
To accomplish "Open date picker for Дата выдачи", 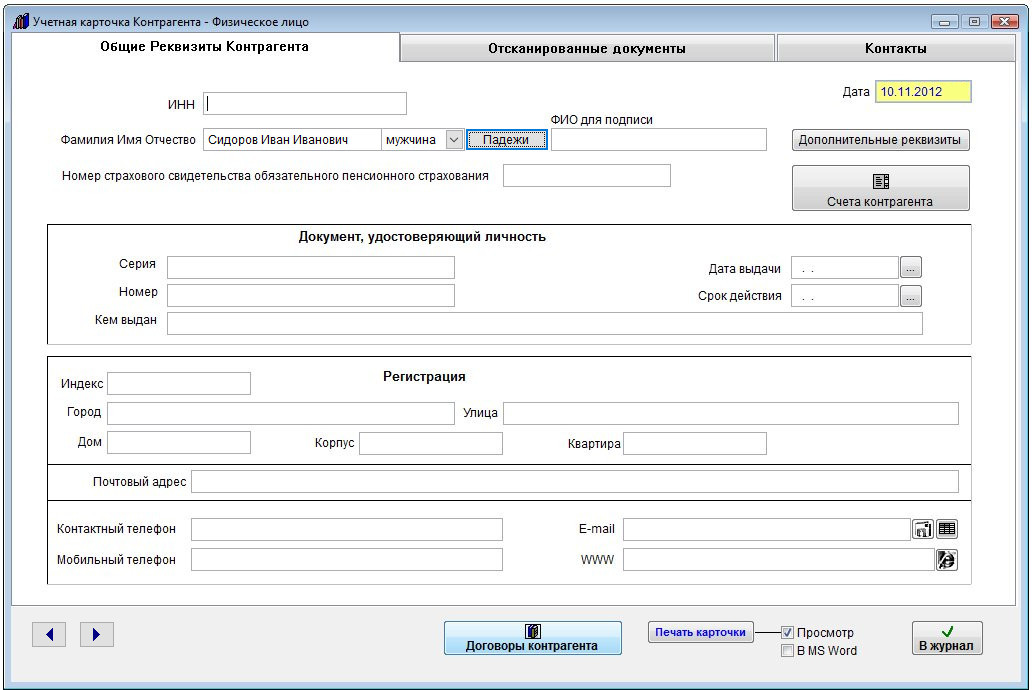I will click(910, 268).
